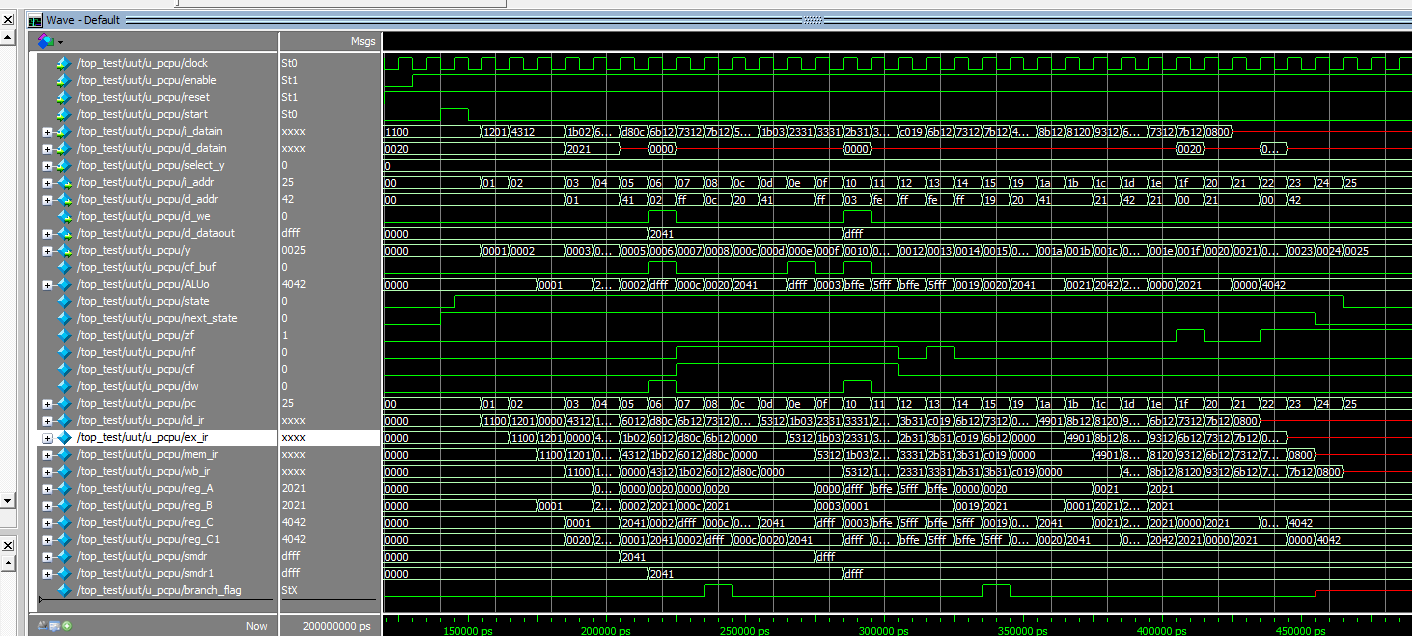Click the left panel's scroll-down arrow
Viewport: 1412px width, 636px height.
pyautogui.click(x=8, y=500)
